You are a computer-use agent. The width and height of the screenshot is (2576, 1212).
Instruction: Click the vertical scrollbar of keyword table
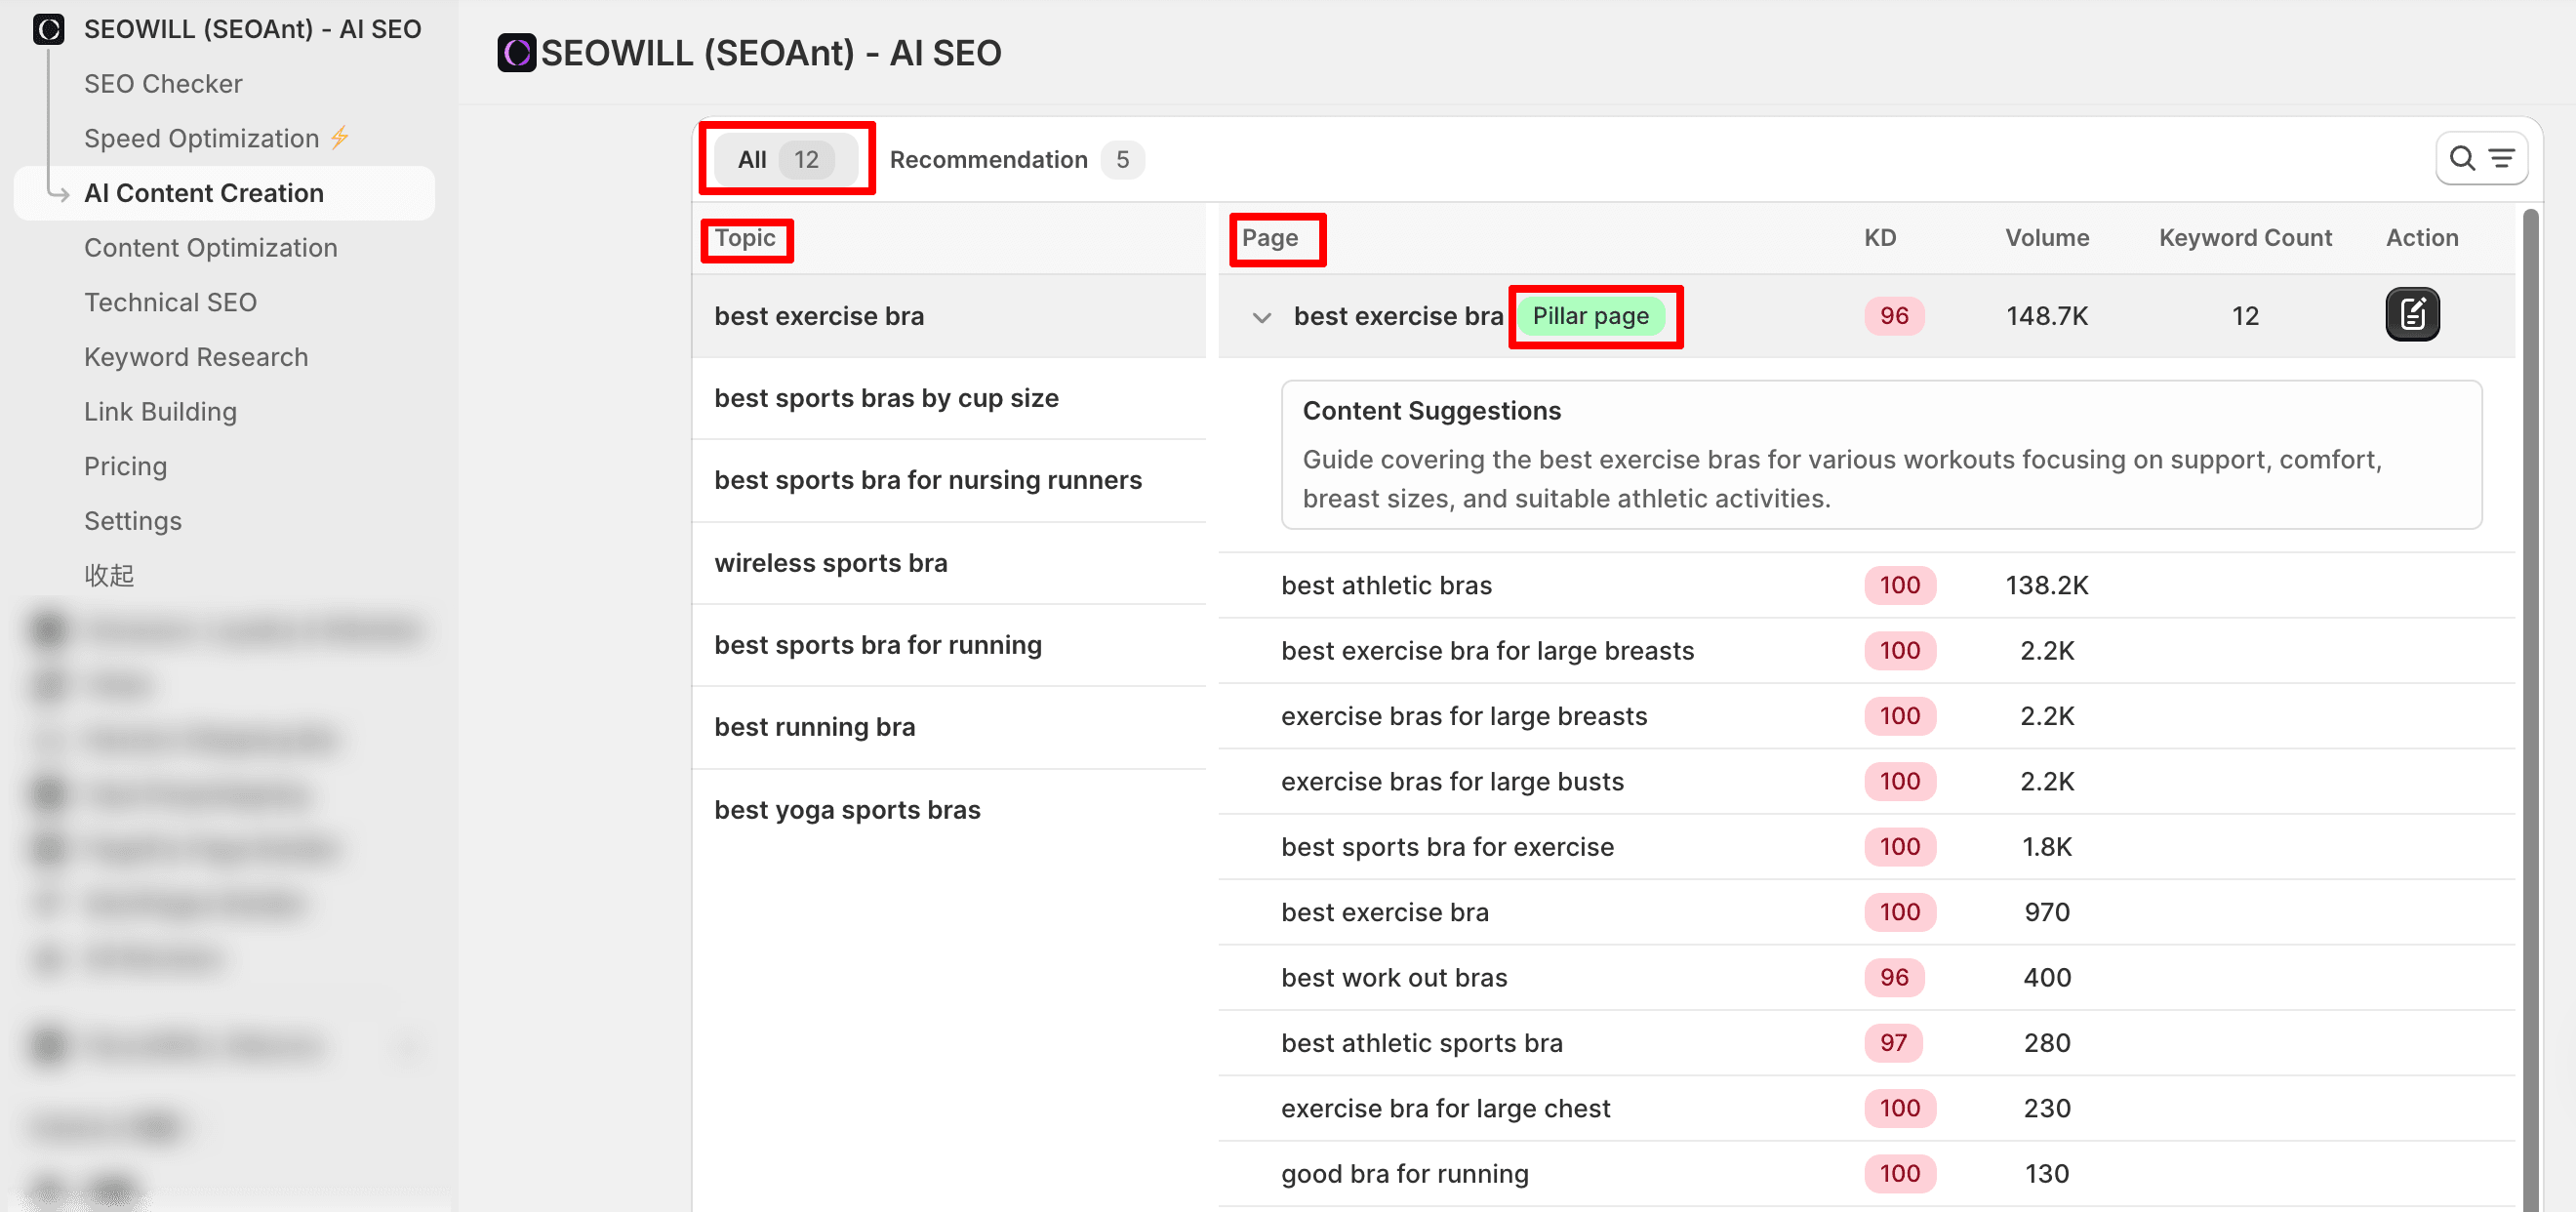2529,700
